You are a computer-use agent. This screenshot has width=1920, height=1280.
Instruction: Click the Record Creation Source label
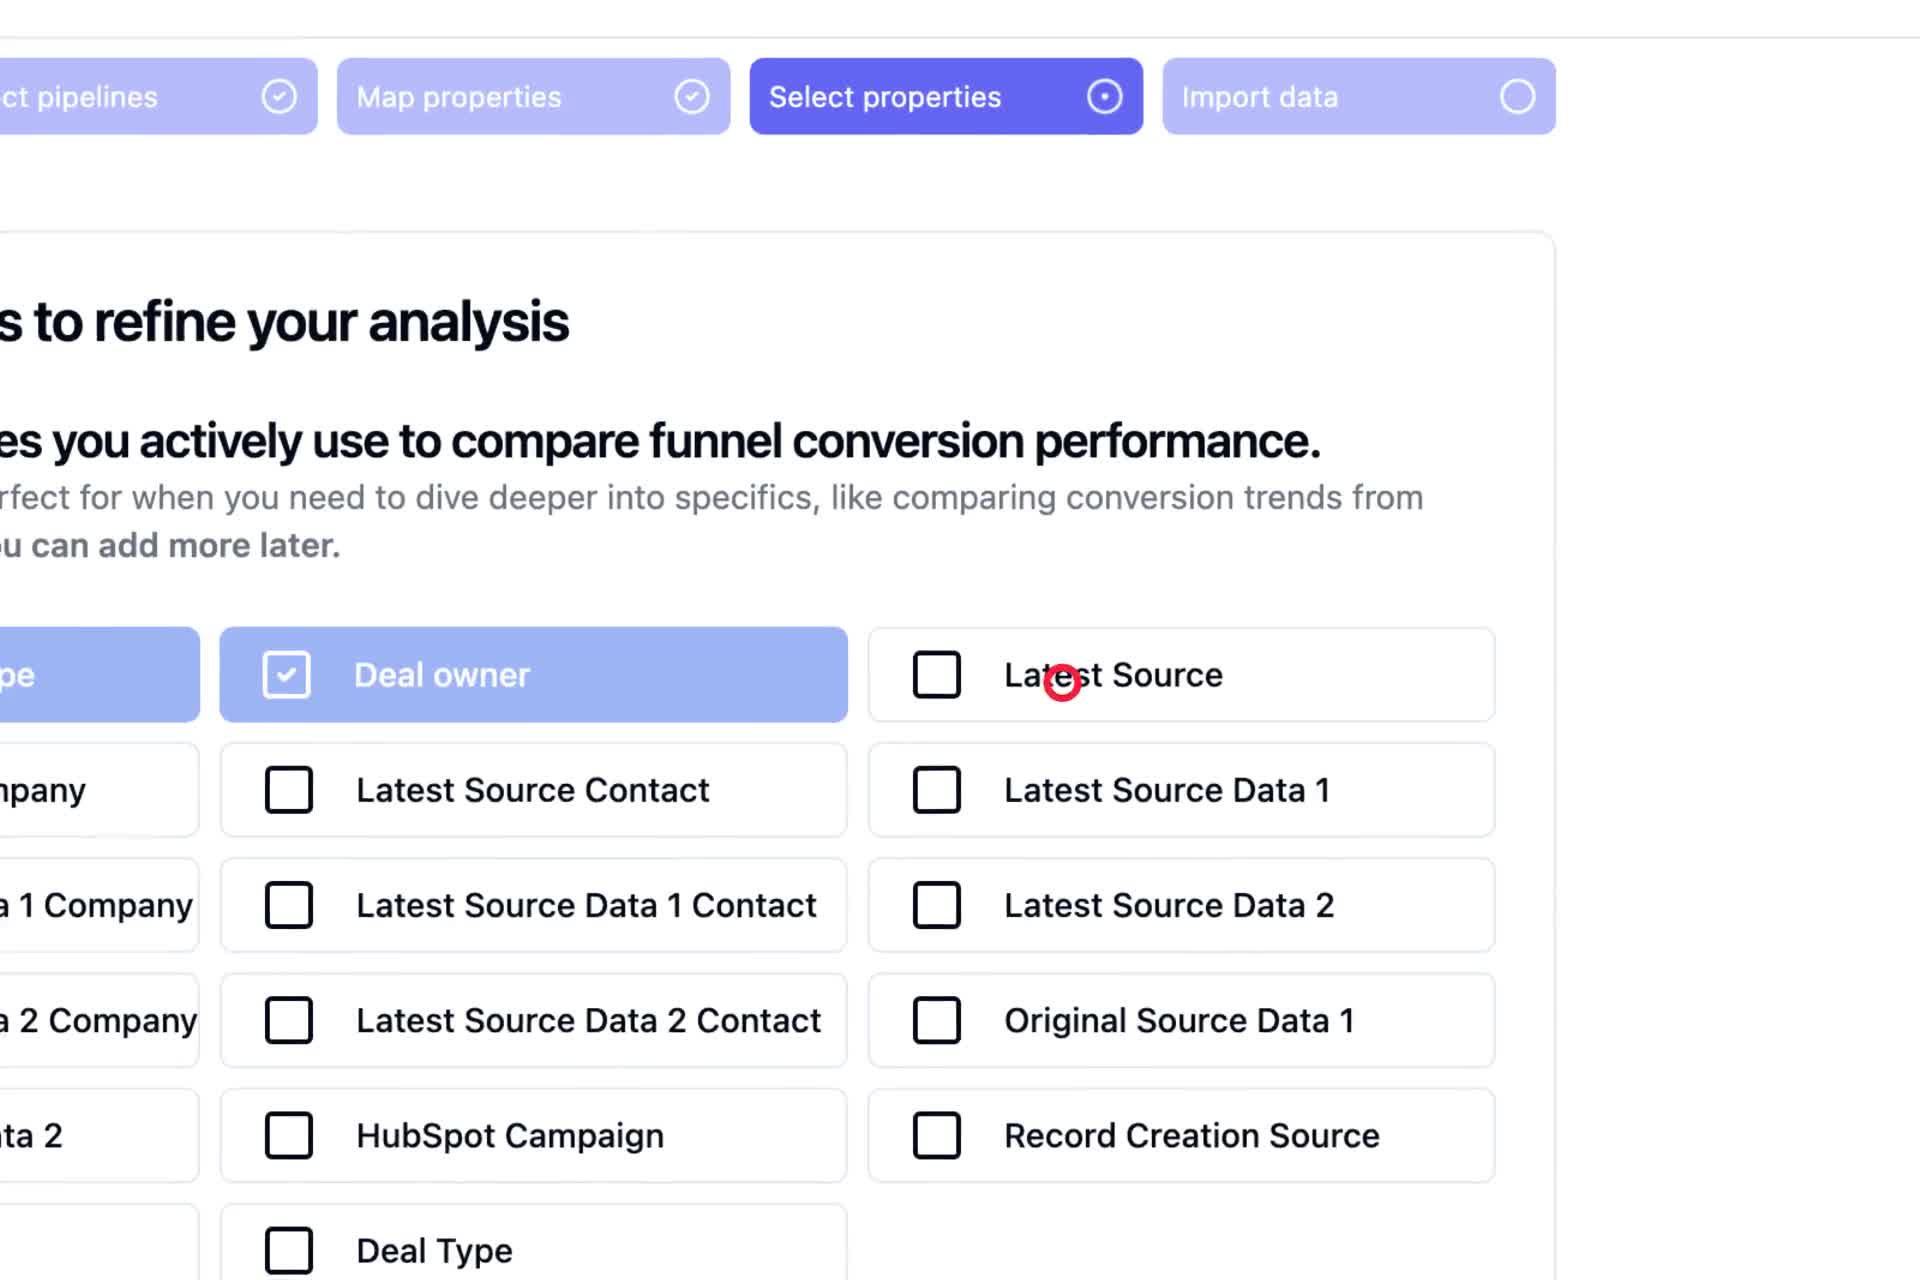click(1192, 1136)
